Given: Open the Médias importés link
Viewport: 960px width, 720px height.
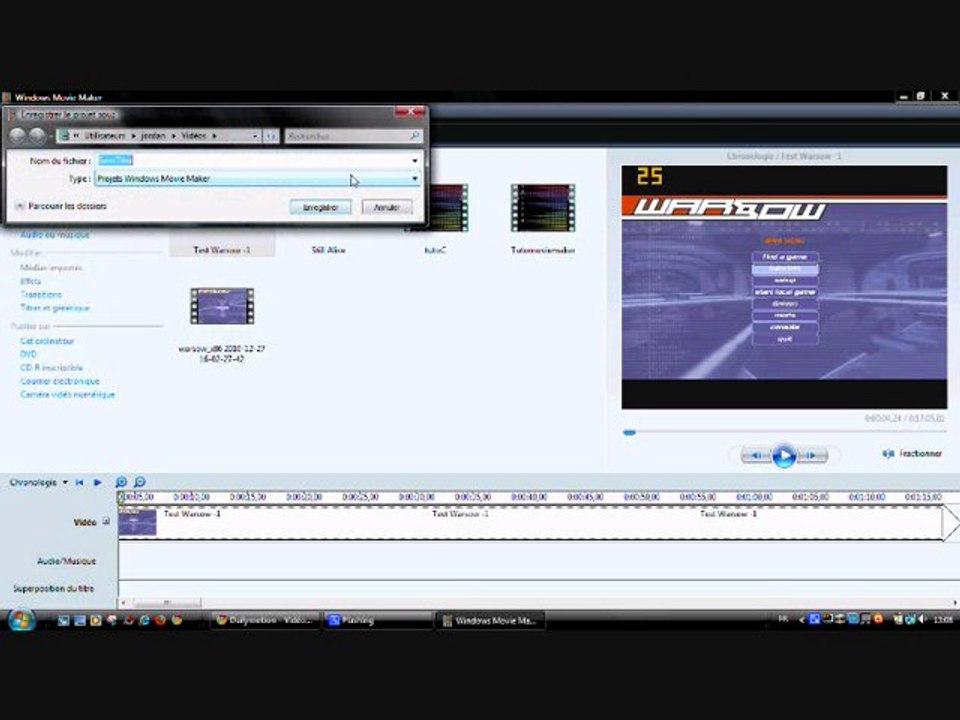Looking at the screenshot, I should pyautogui.click(x=51, y=268).
